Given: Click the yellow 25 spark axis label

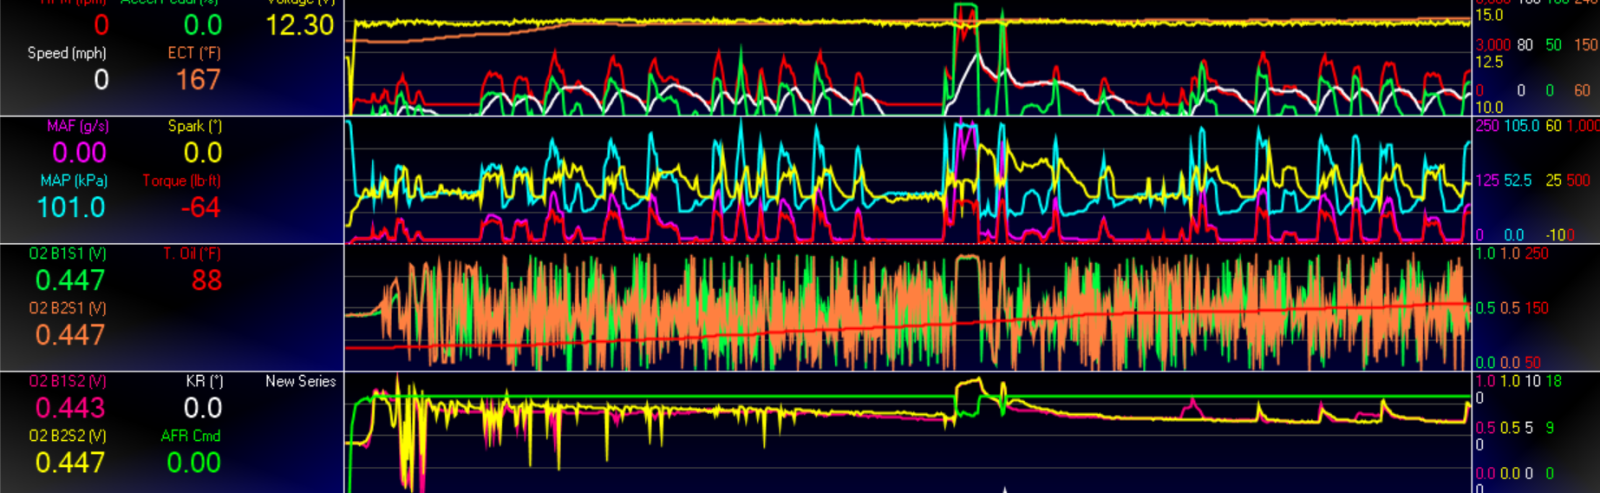Looking at the screenshot, I should (1553, 180).
